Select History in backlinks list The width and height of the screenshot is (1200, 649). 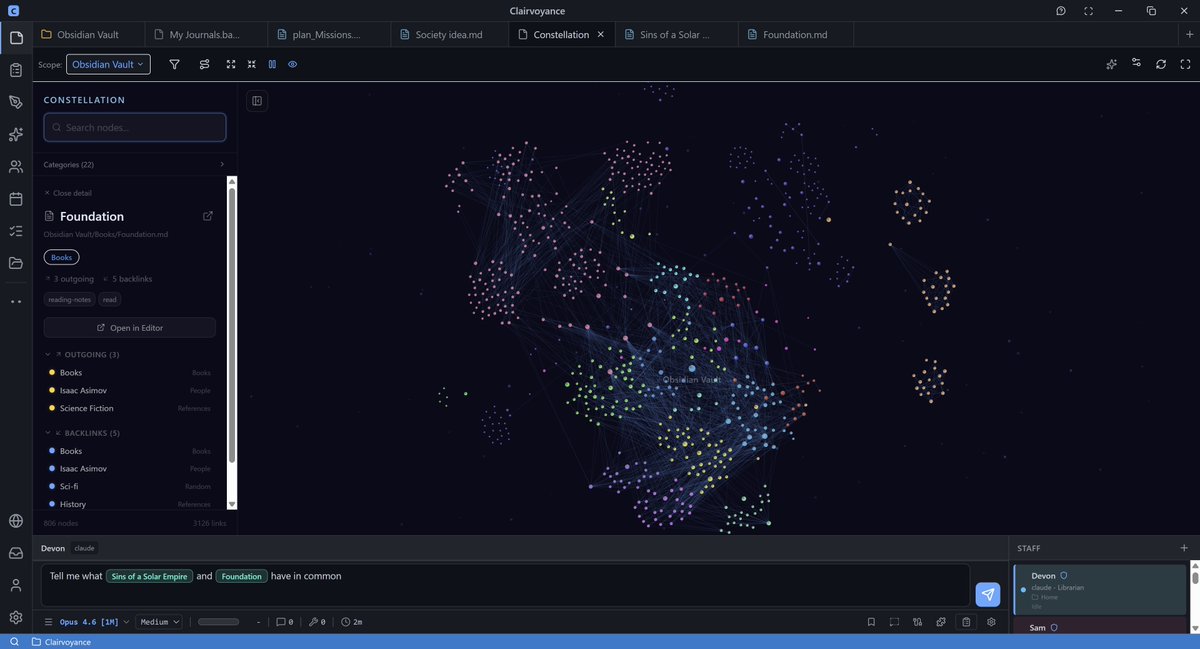coord(130,504)
